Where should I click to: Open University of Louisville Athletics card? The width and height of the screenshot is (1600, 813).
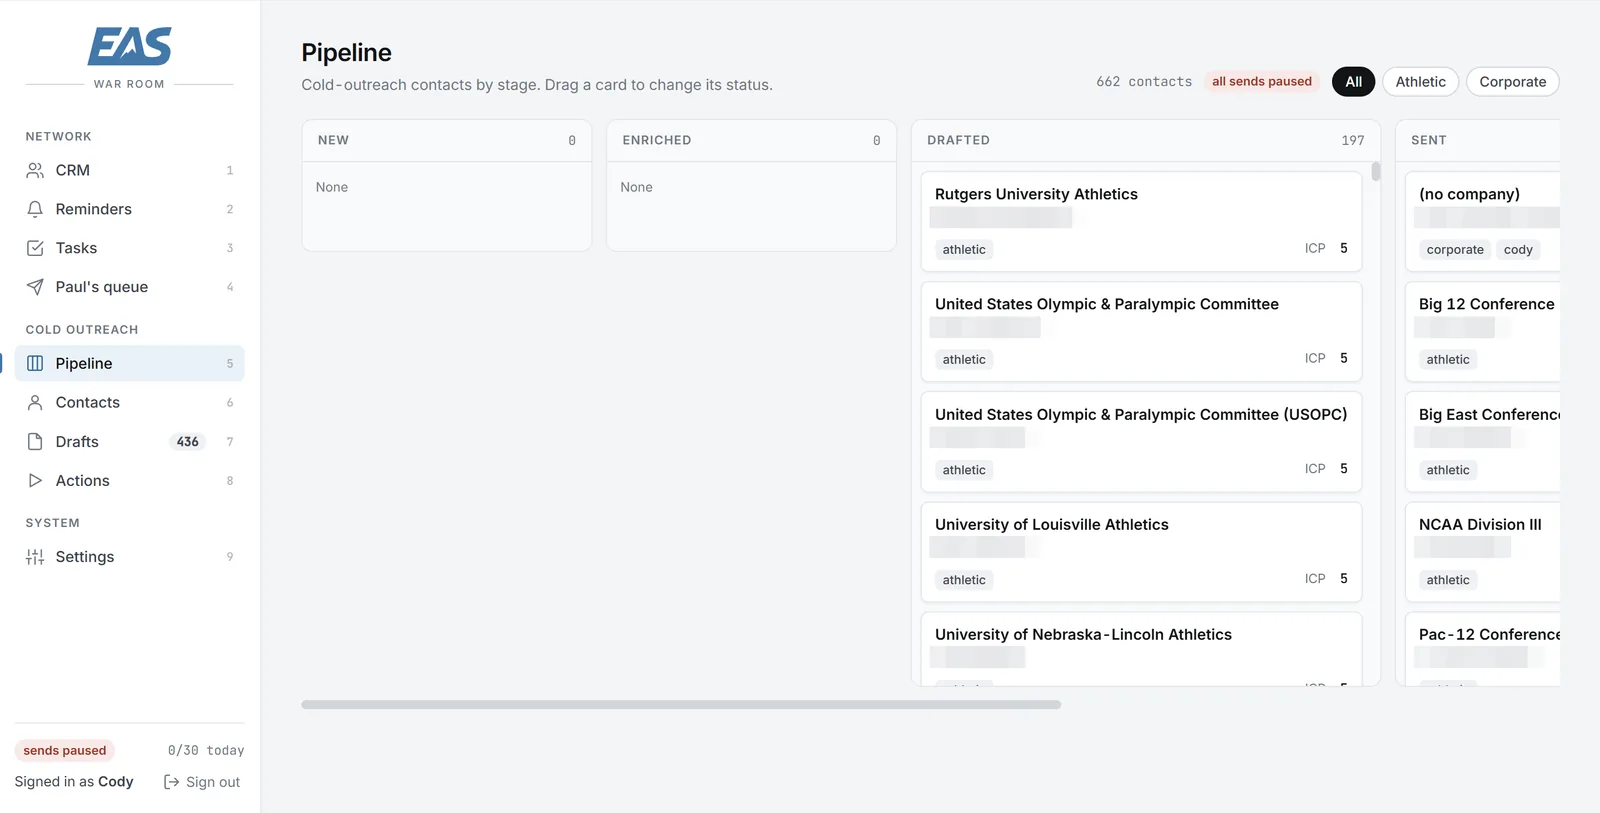point(1141,551)
